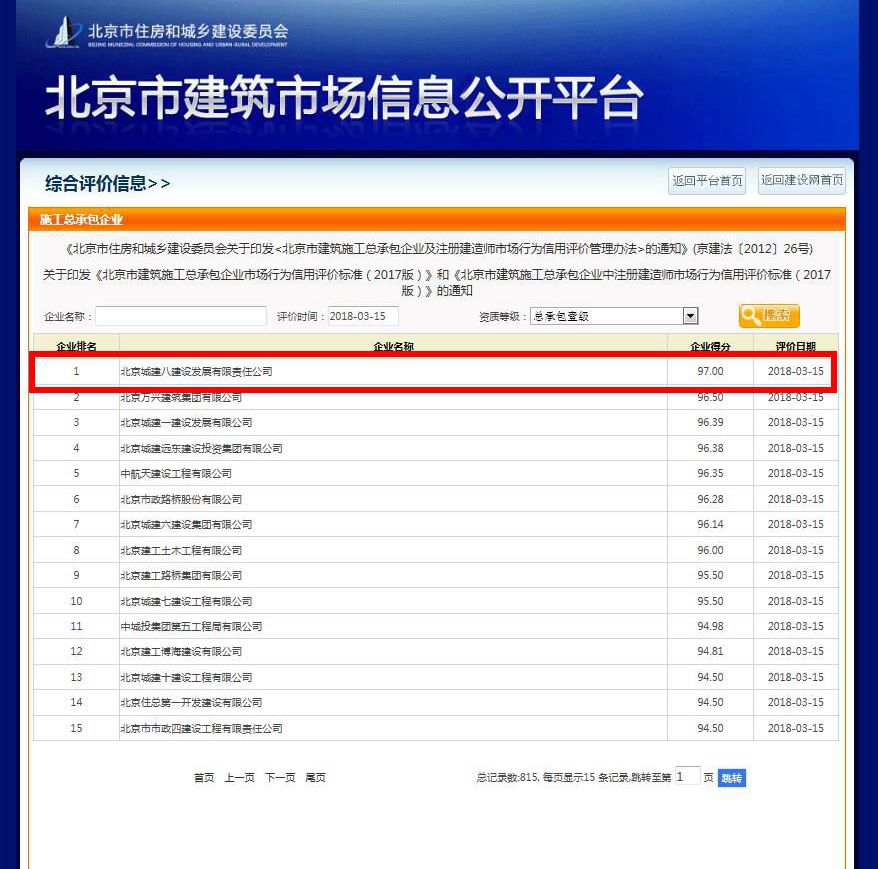This screenshot has width=878, height=869.
Task: Select 中航天建设工程有限公司
Action: pyautogui.click(x=176, y=473)
